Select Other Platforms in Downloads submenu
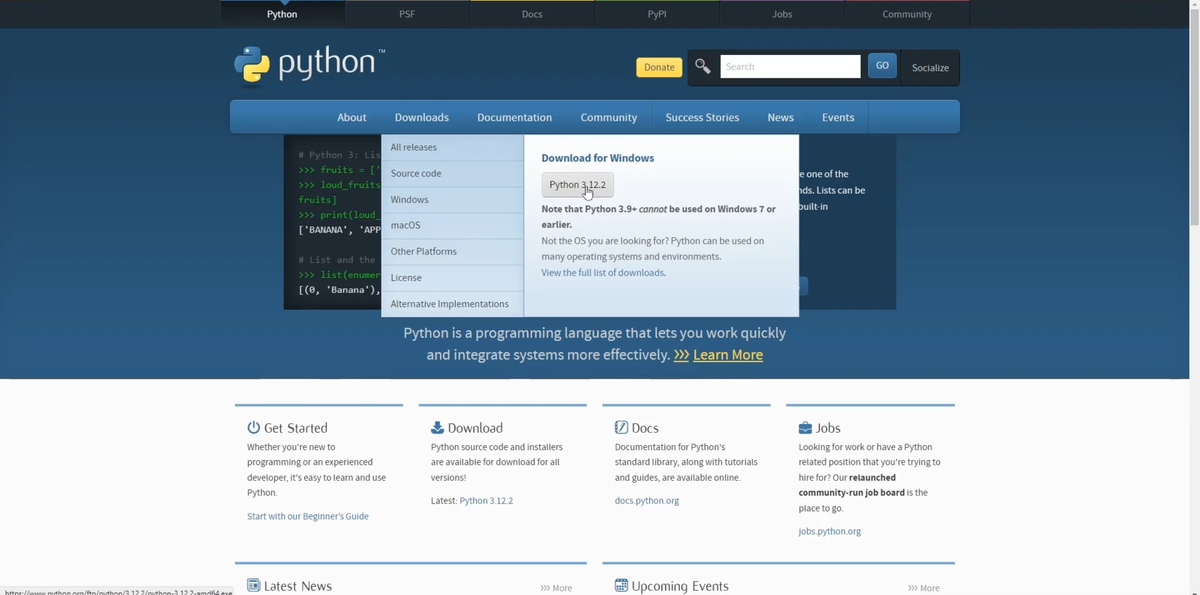 (x=452, y=251)
